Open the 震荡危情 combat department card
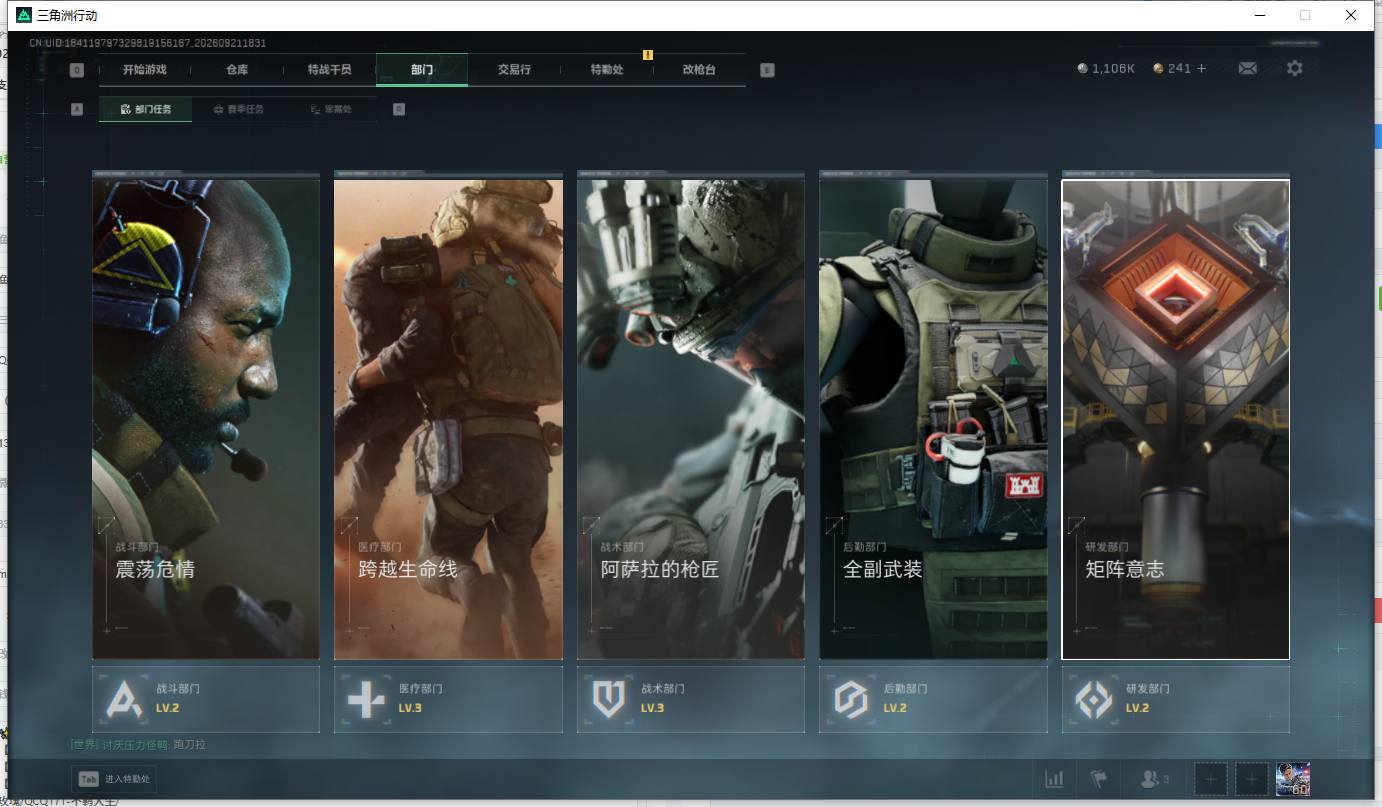Screen dimensions: 1382x807 (x=206, y=419)
